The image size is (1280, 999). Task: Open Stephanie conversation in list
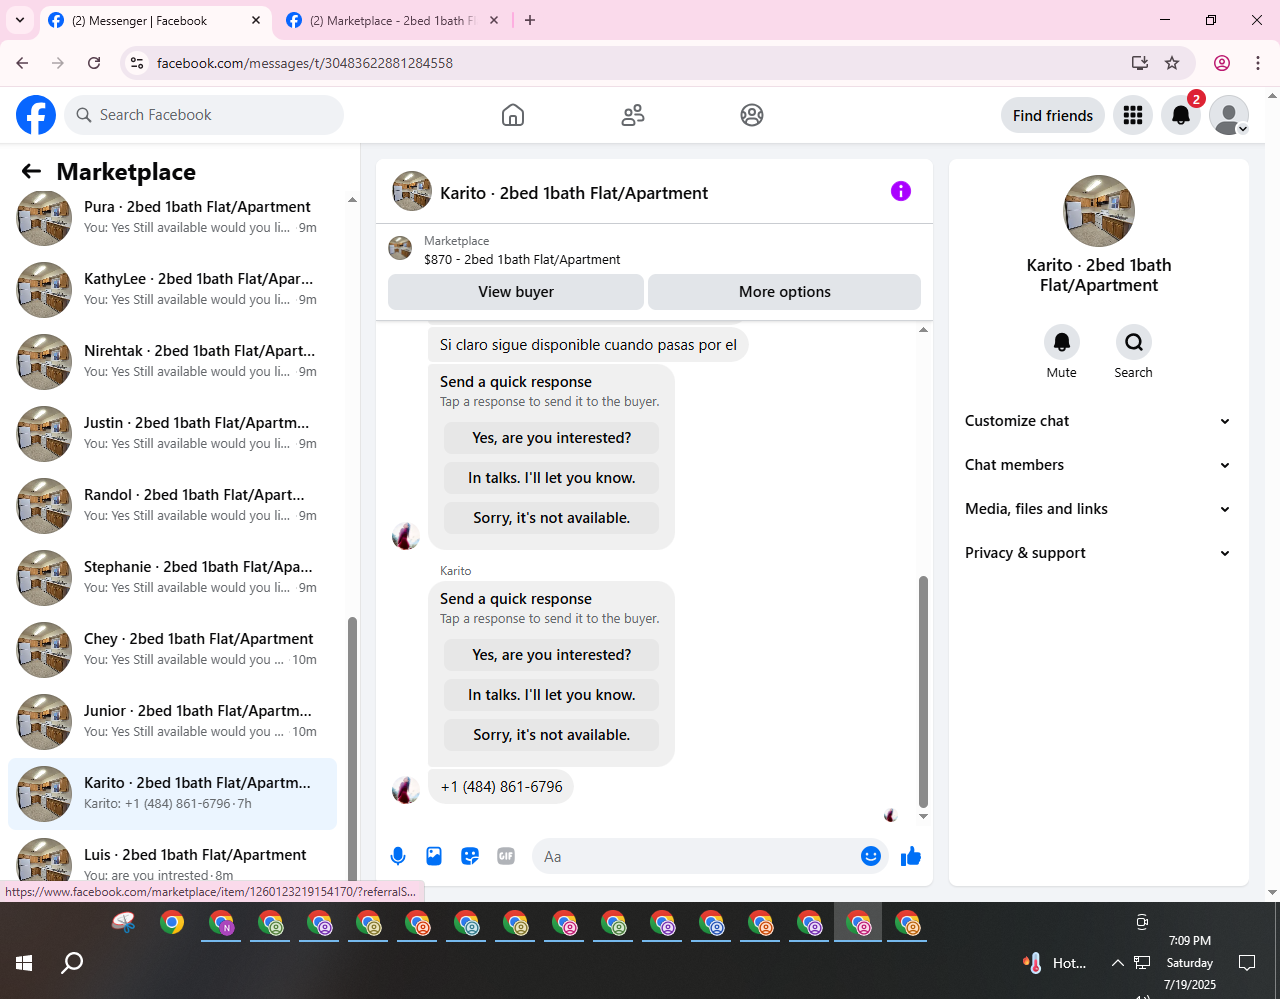(172, 577)
